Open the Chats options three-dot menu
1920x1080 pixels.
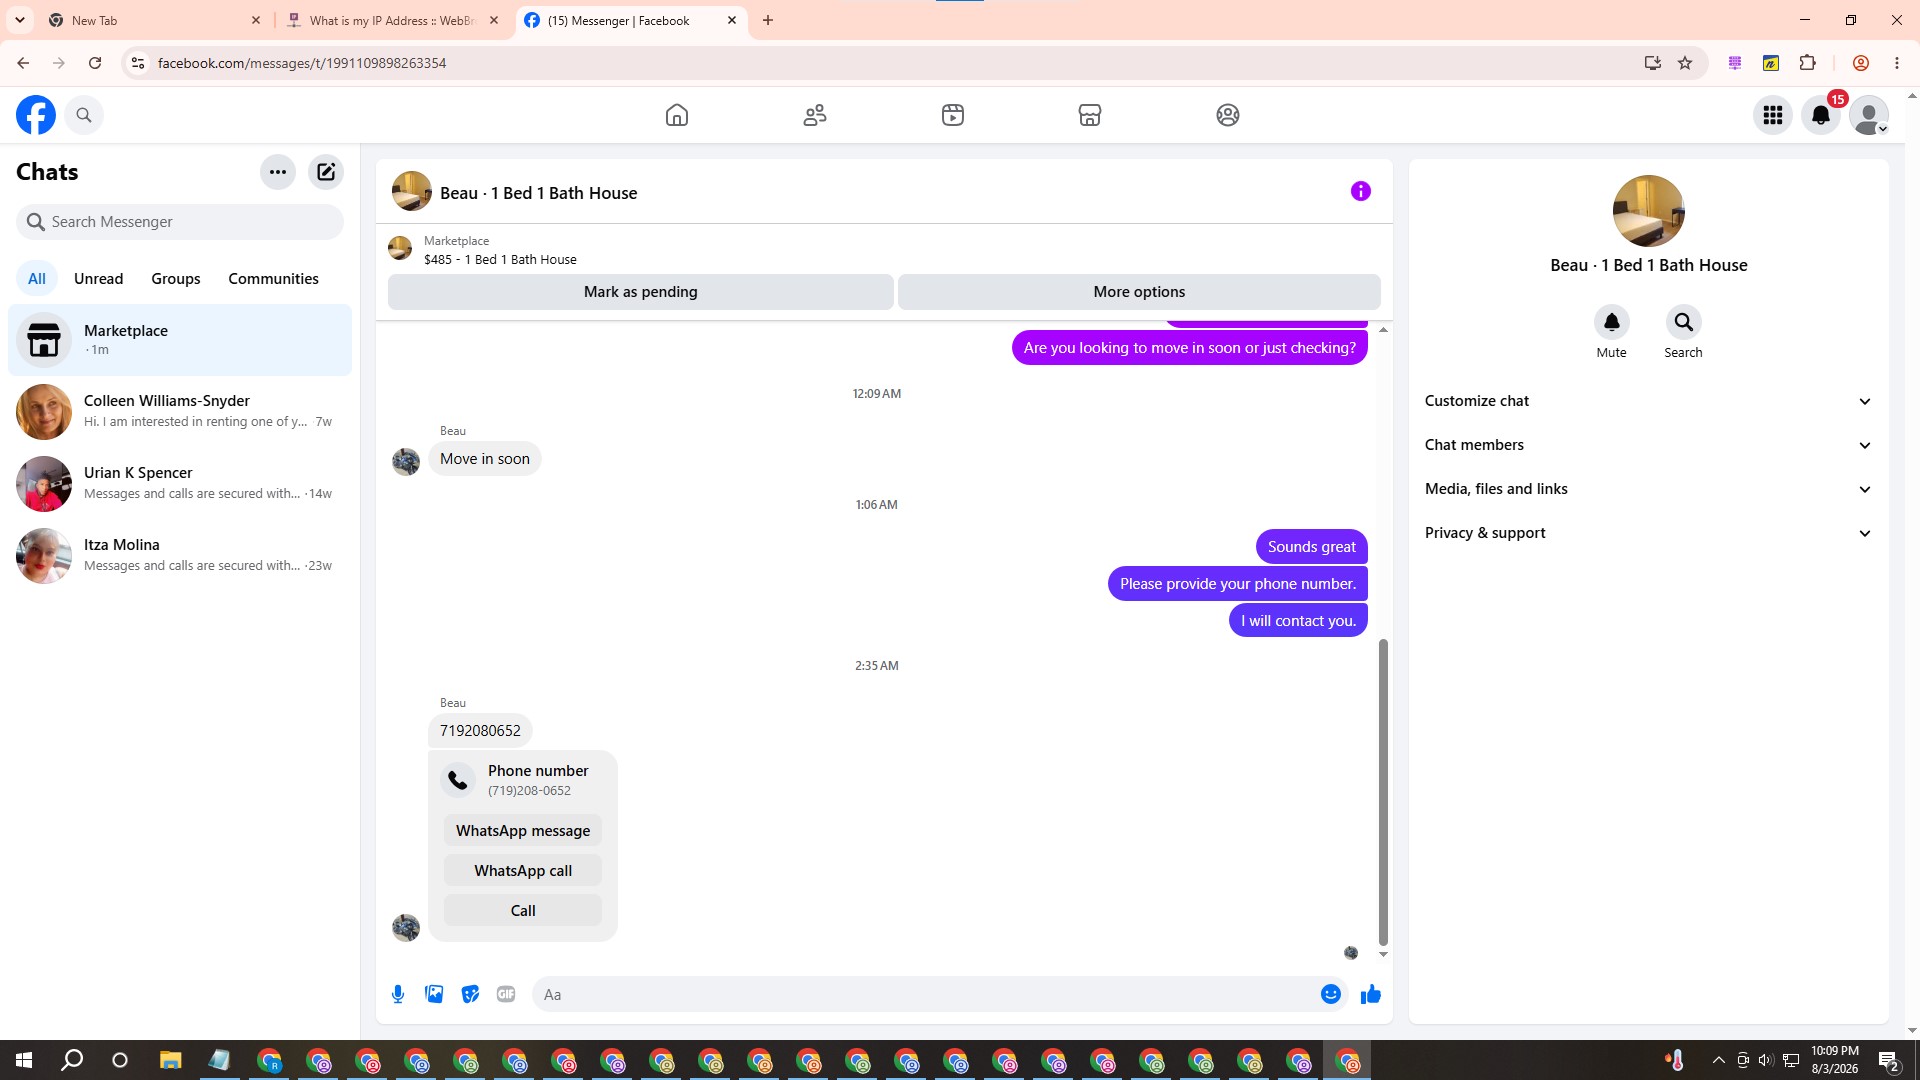278,172
